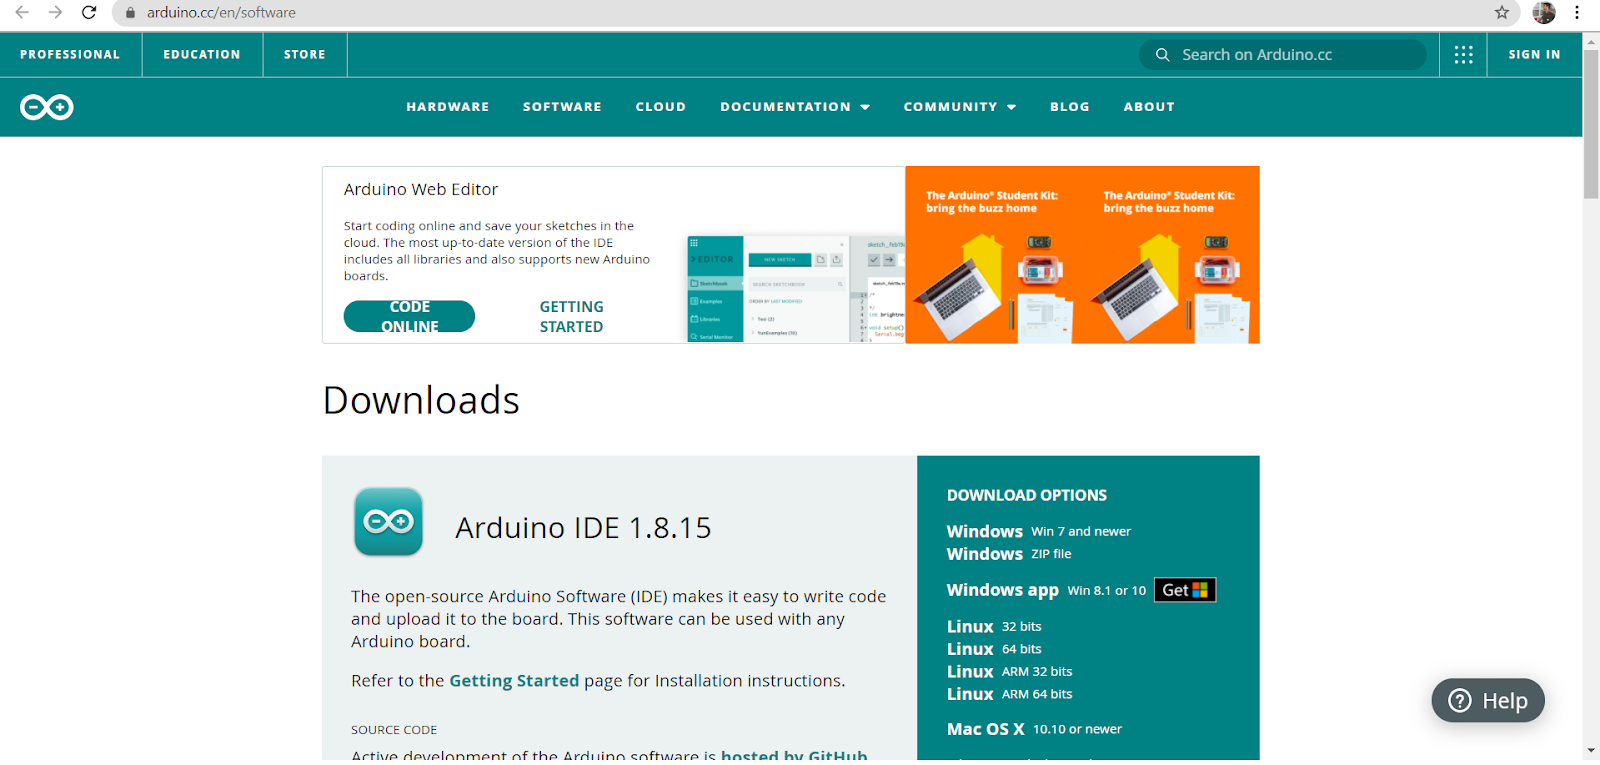Open the Store tab
Viewport: 1600px width, 765px height.
305,55
